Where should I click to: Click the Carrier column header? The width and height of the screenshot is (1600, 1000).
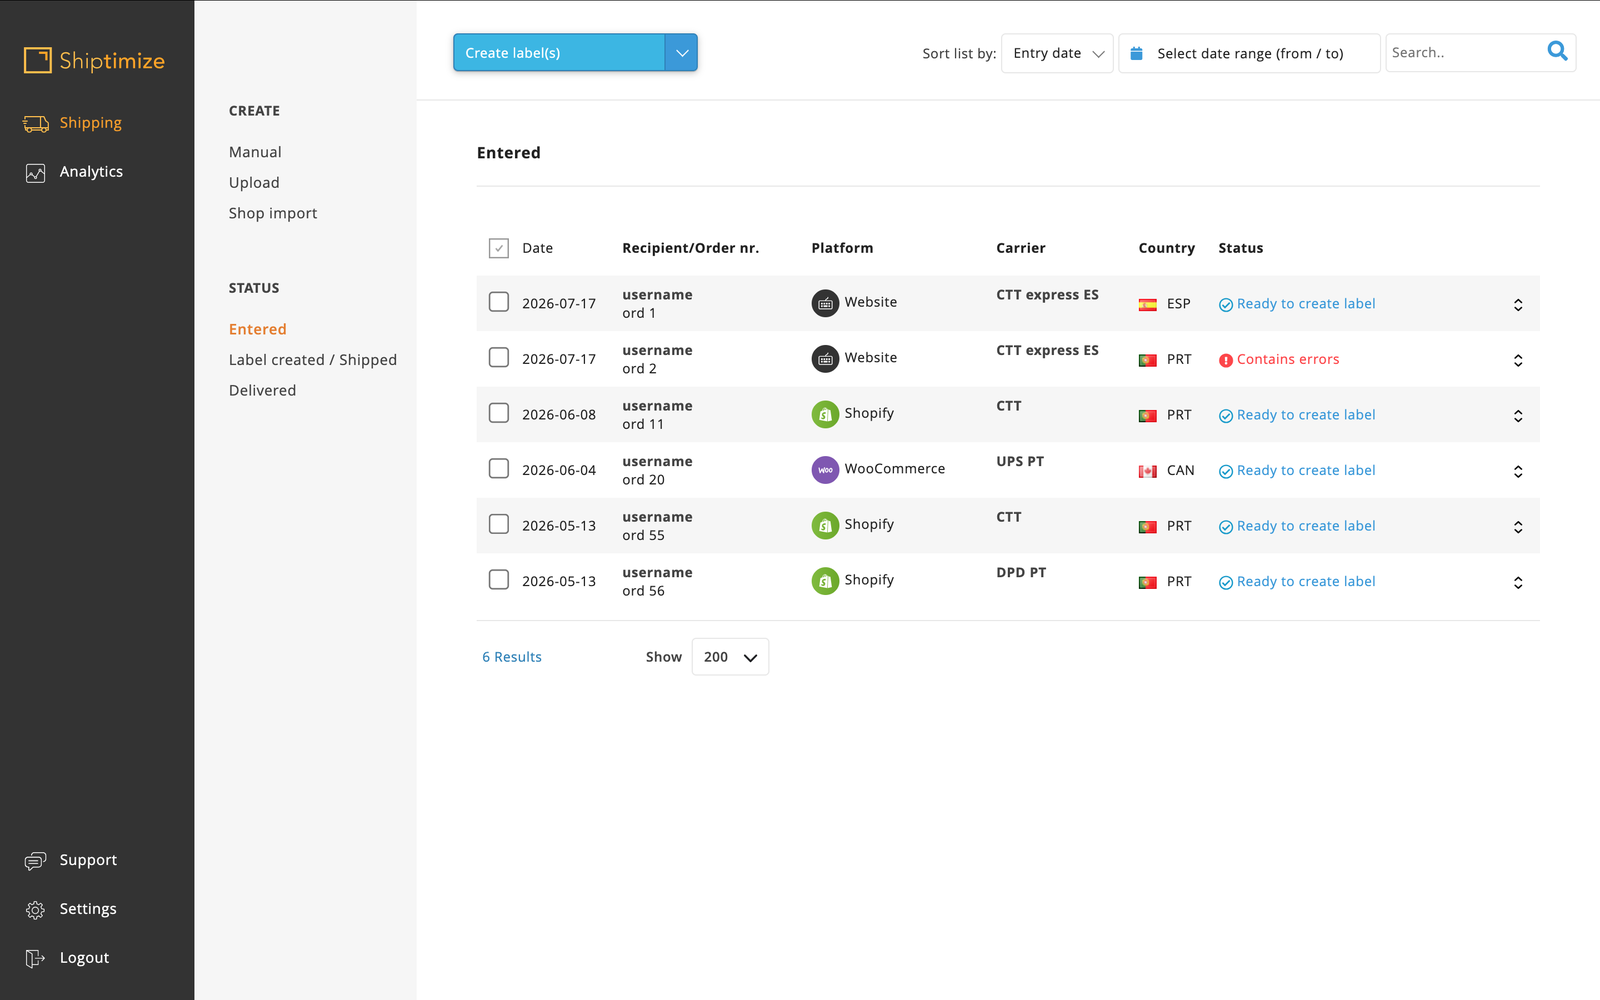coord(1020,248)
